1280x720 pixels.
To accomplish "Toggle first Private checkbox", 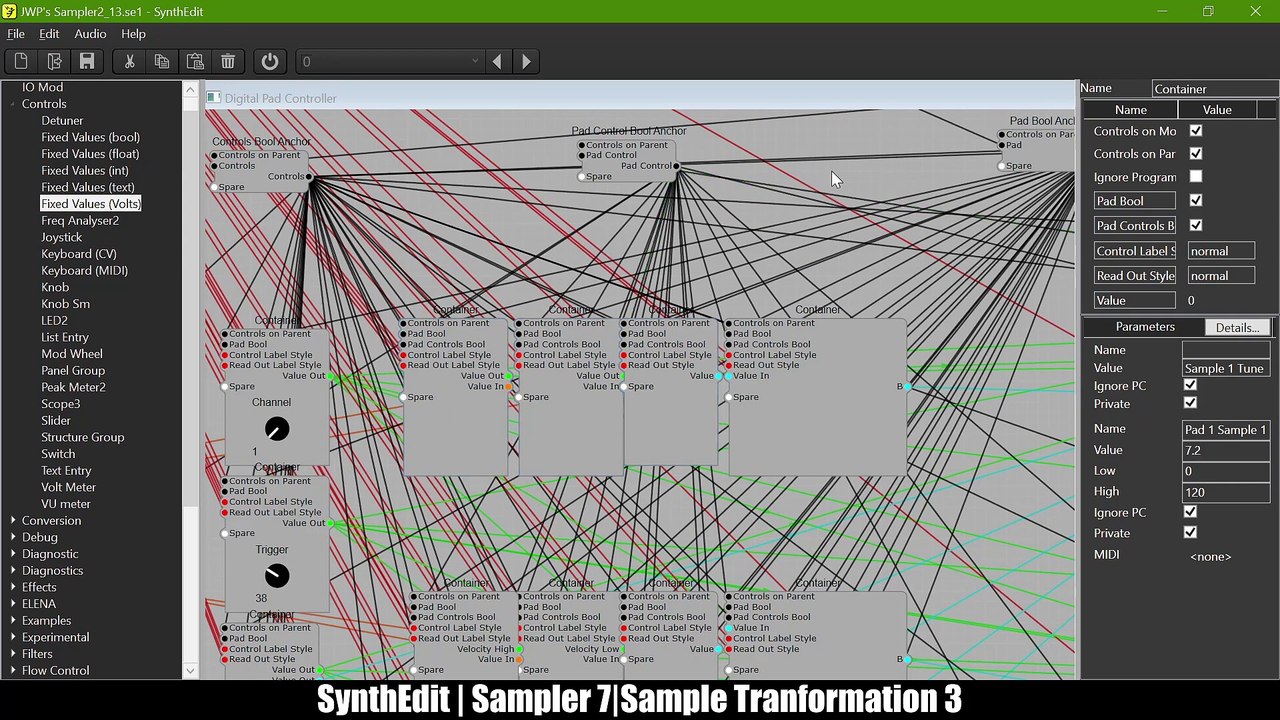I will [x=1190, y=403].
